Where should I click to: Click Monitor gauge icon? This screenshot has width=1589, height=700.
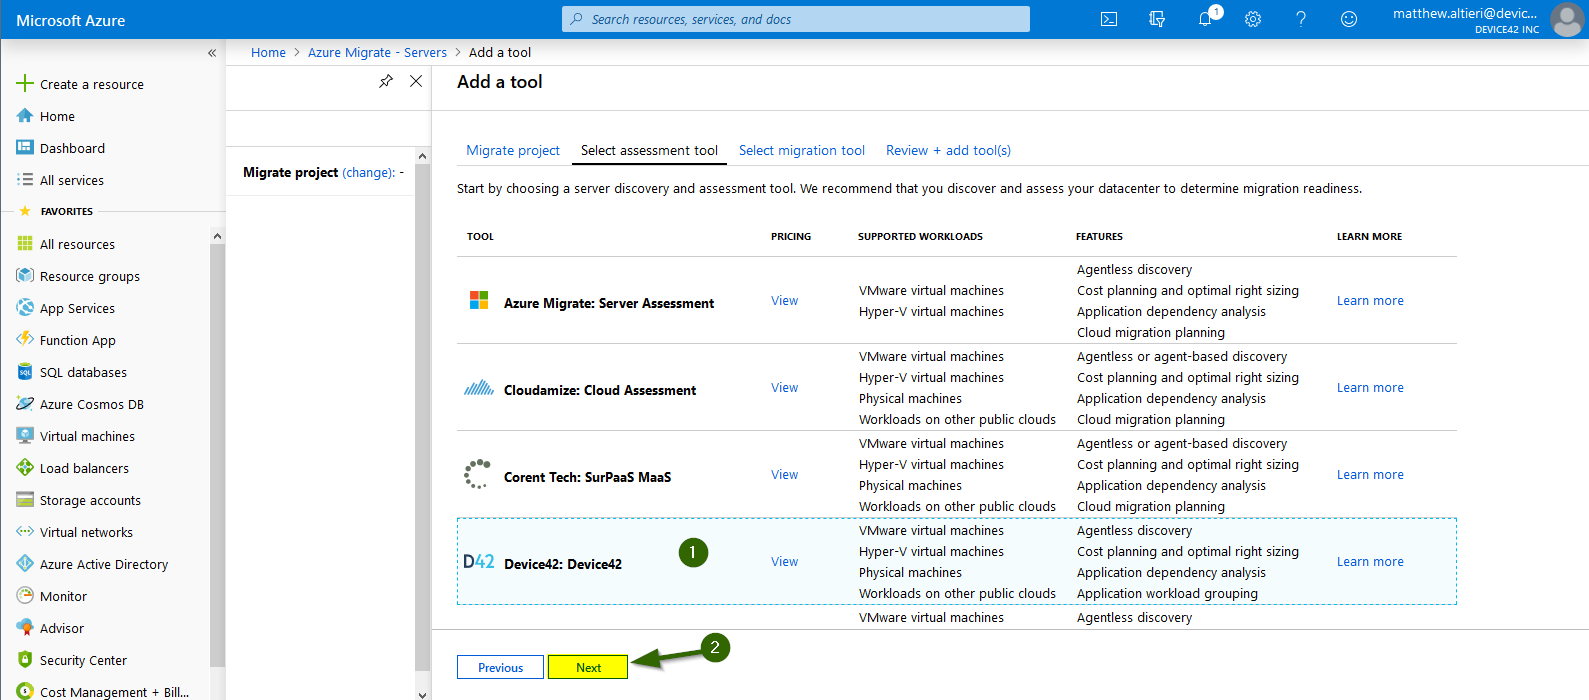coord(25,596)
